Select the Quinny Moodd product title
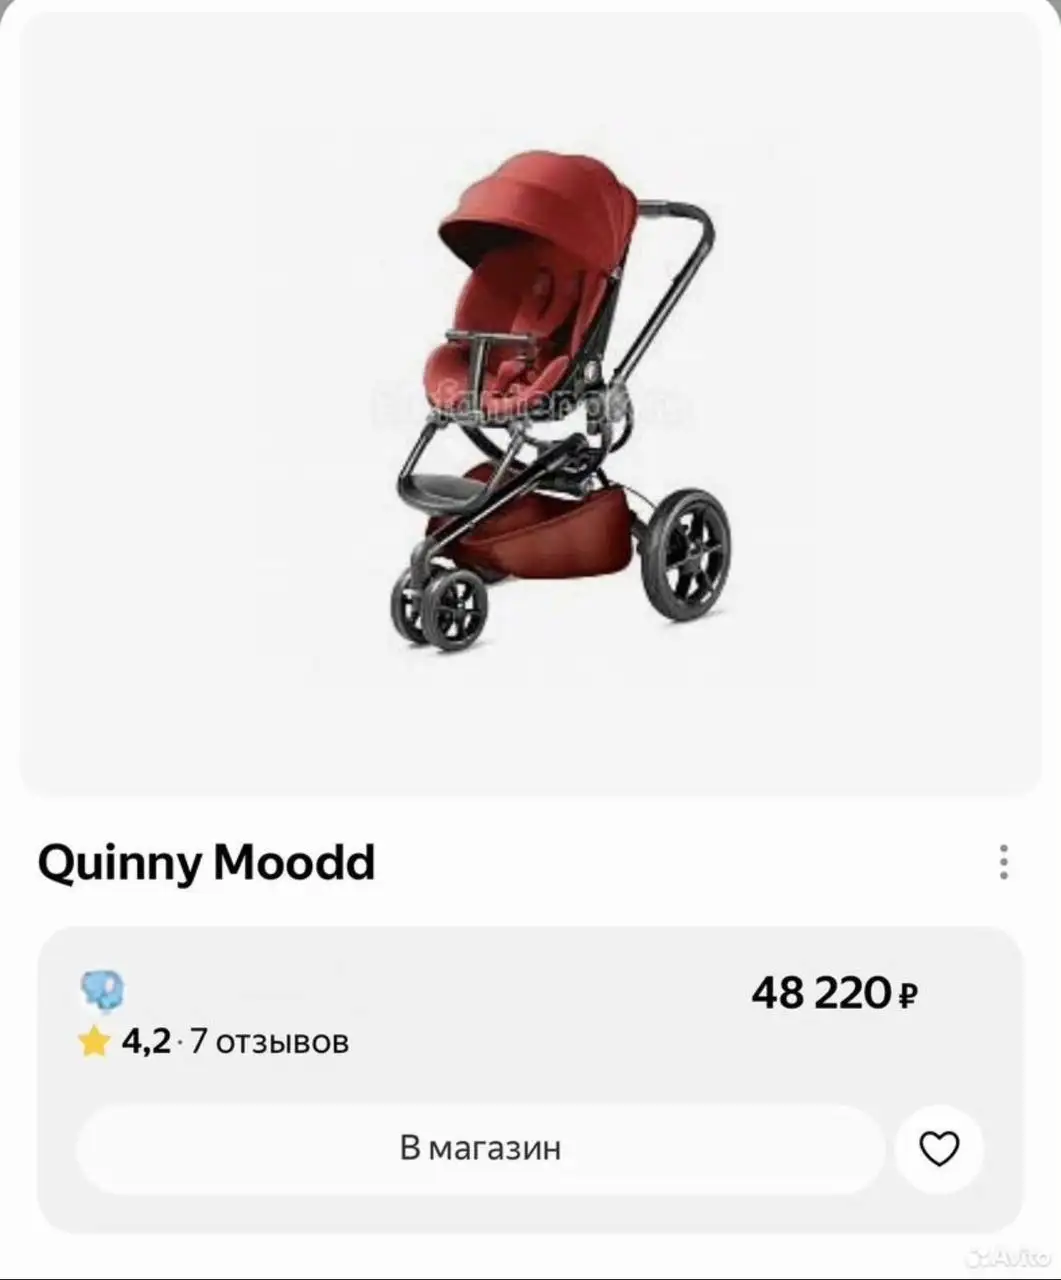 (207, 862)
